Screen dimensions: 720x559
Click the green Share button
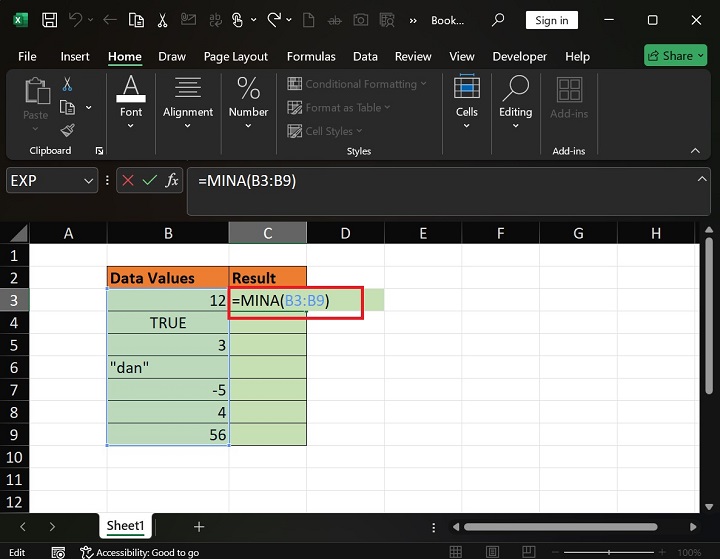coord(675,56)
